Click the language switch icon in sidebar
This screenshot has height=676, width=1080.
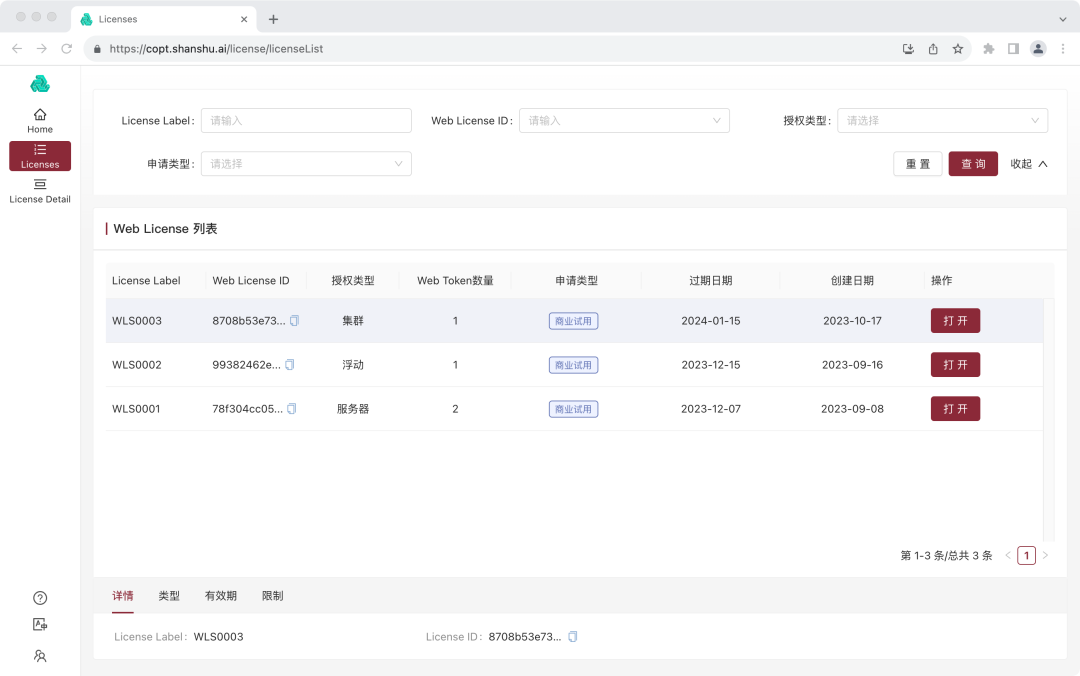(39, 624)
